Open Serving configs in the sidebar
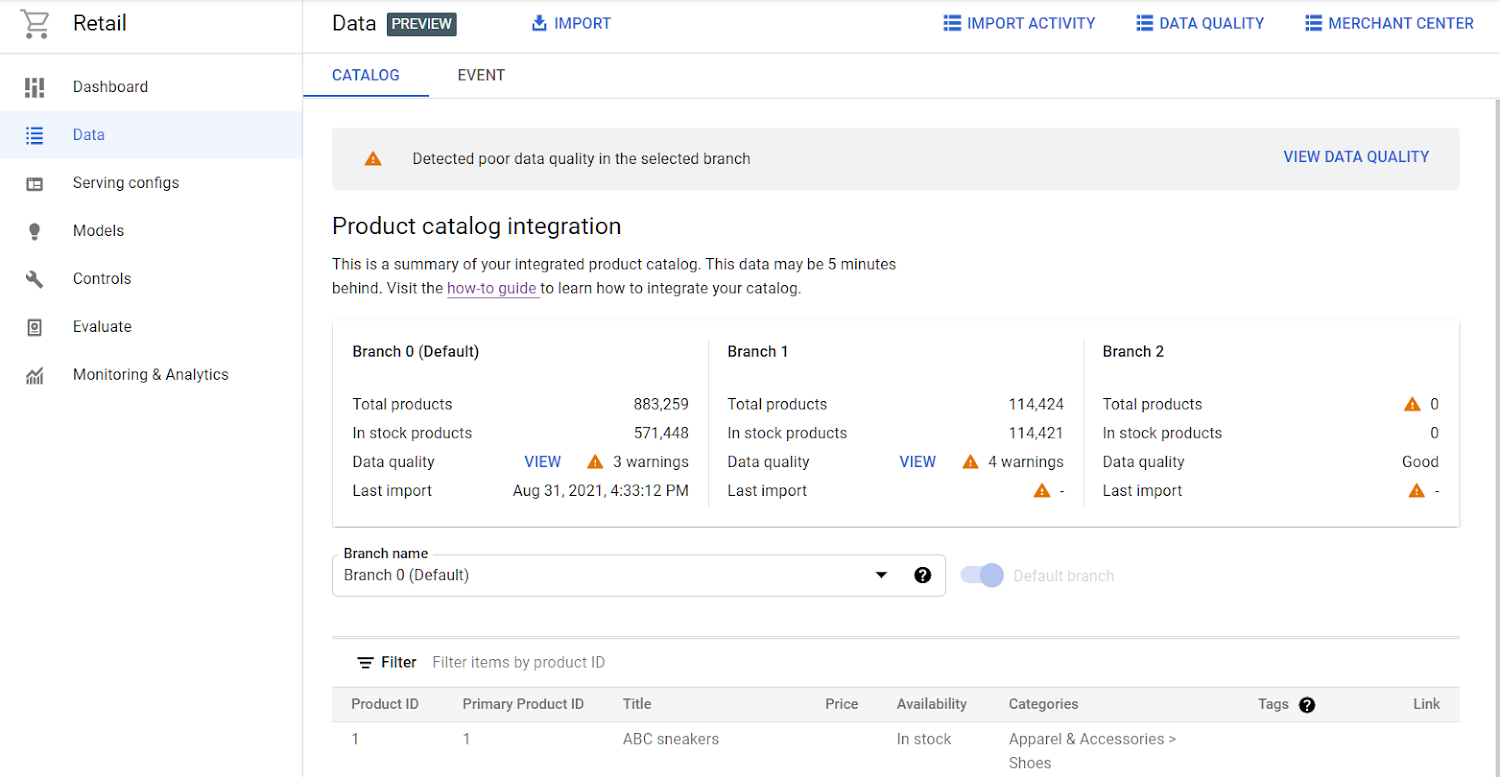1500x777 pixels. (x=151, y=183)
